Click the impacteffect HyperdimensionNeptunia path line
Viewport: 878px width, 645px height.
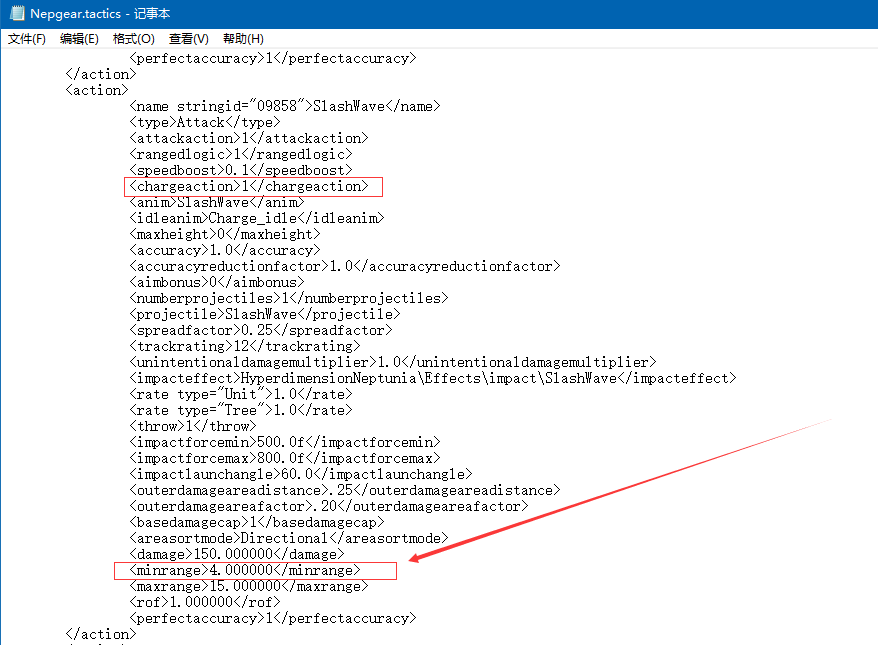[x=433, y=378]
